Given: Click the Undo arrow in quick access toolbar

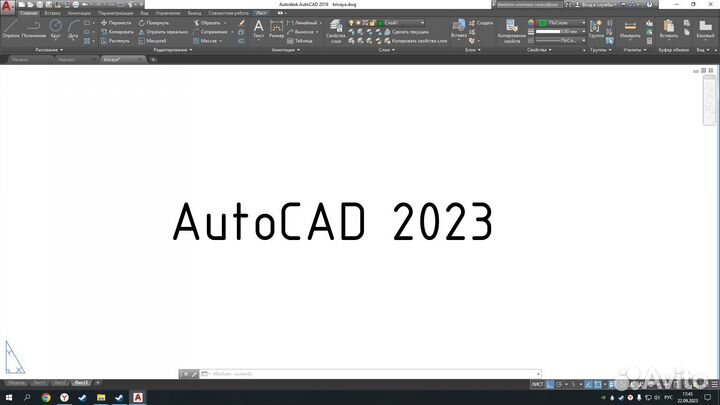Looking at the screenshot, I should (85, 5).
